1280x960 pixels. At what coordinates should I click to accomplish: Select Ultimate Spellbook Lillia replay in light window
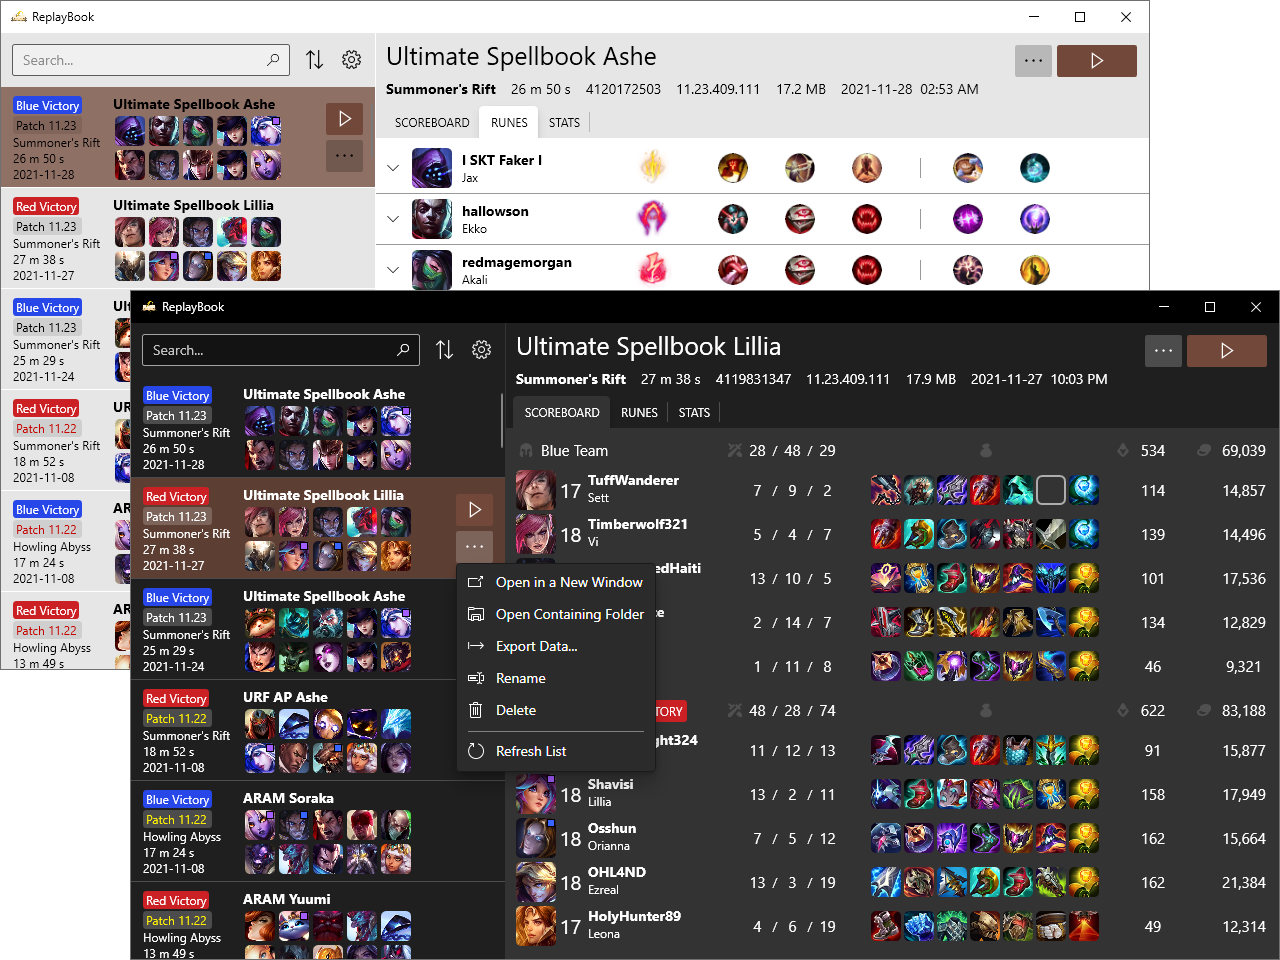pyautogui.click(x=188, y=238)
